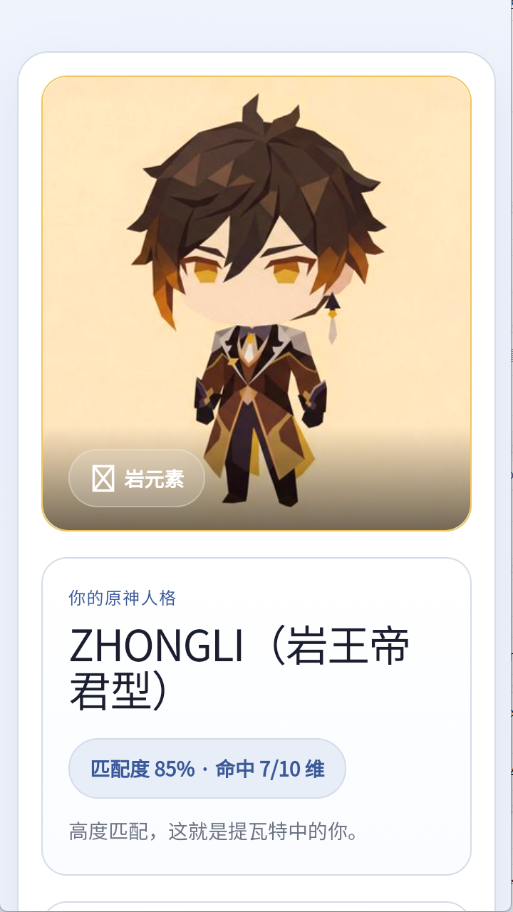Click the white result card's top margin

256,64
